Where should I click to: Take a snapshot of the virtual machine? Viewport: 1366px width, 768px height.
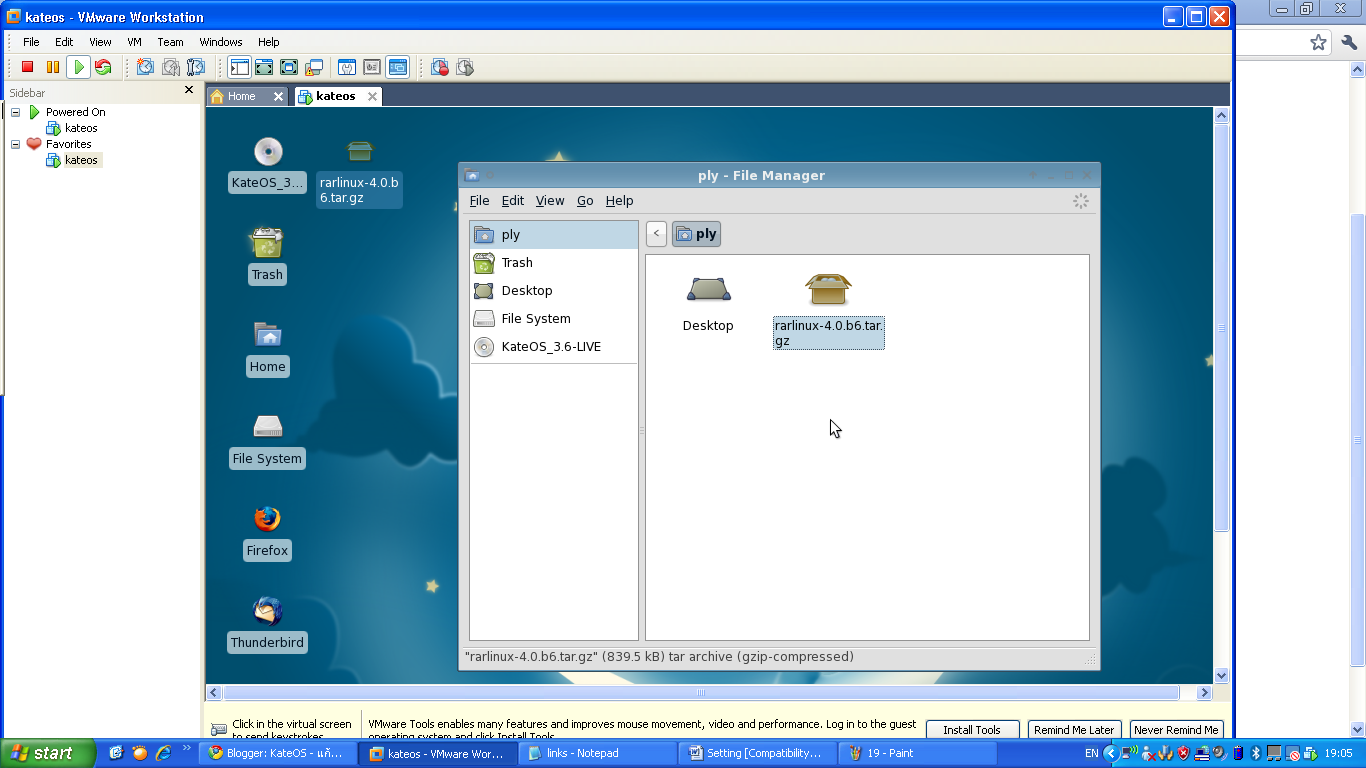[146, 67]
